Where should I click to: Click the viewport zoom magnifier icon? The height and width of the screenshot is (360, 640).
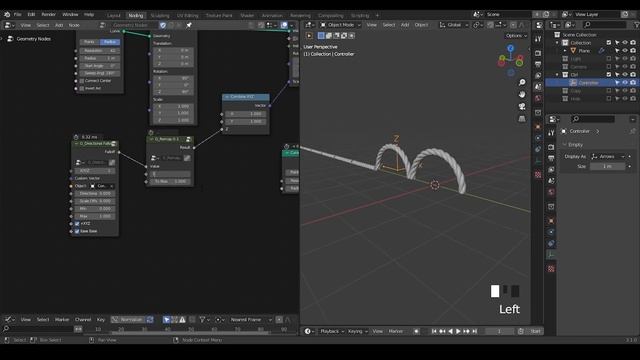522,82
